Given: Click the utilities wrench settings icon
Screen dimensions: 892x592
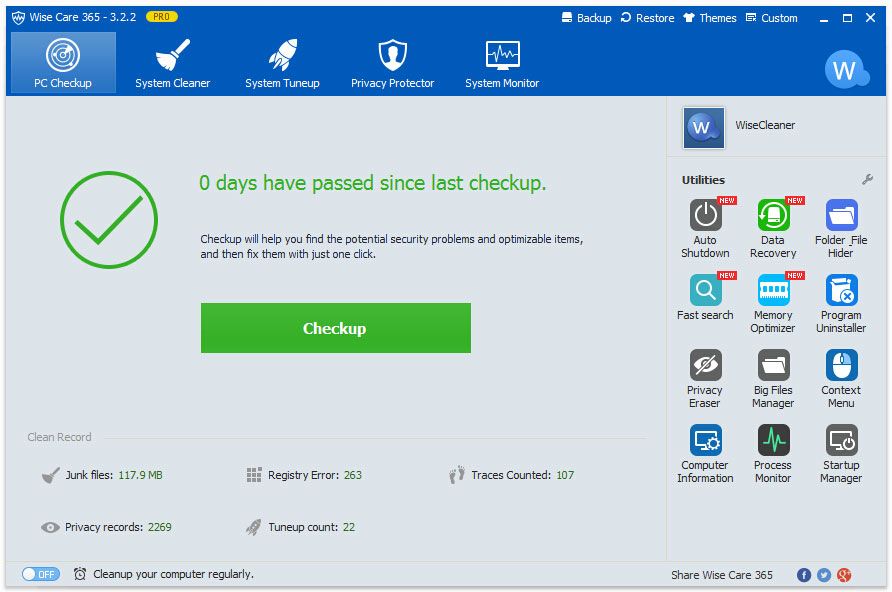Looking at the screenshot, I should [867, 180].
